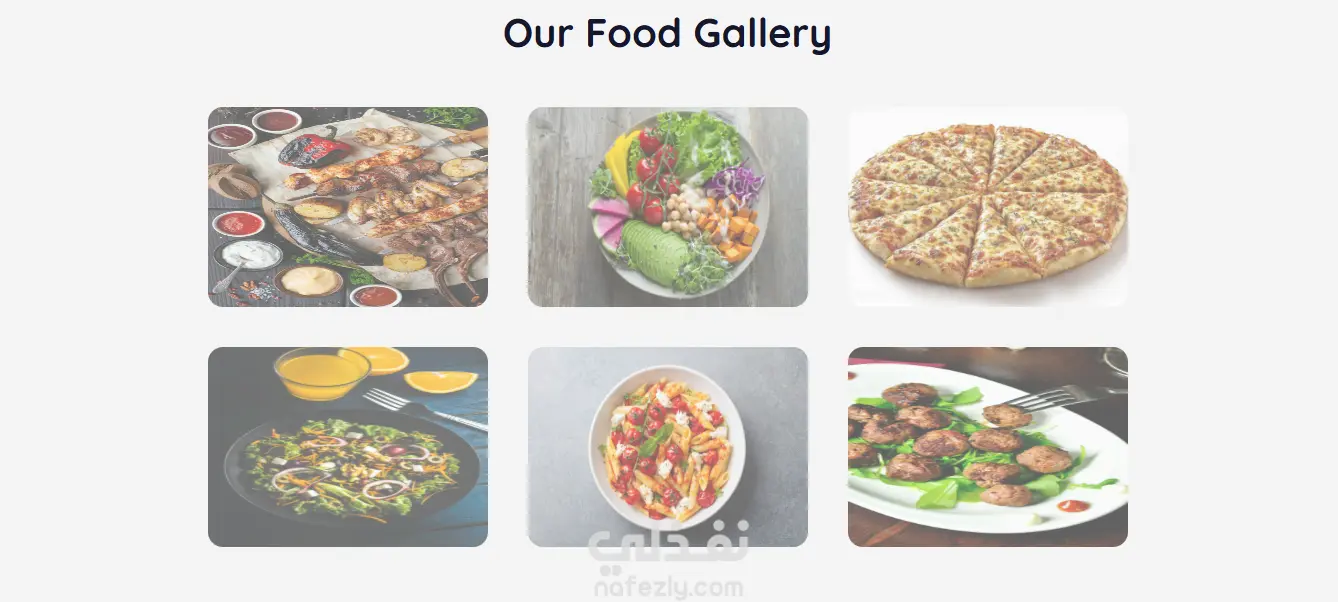Viewport: 1338px width, 602px height.
Task: Select the sliced cheese pizza image
Action: (x=988, y=207)
